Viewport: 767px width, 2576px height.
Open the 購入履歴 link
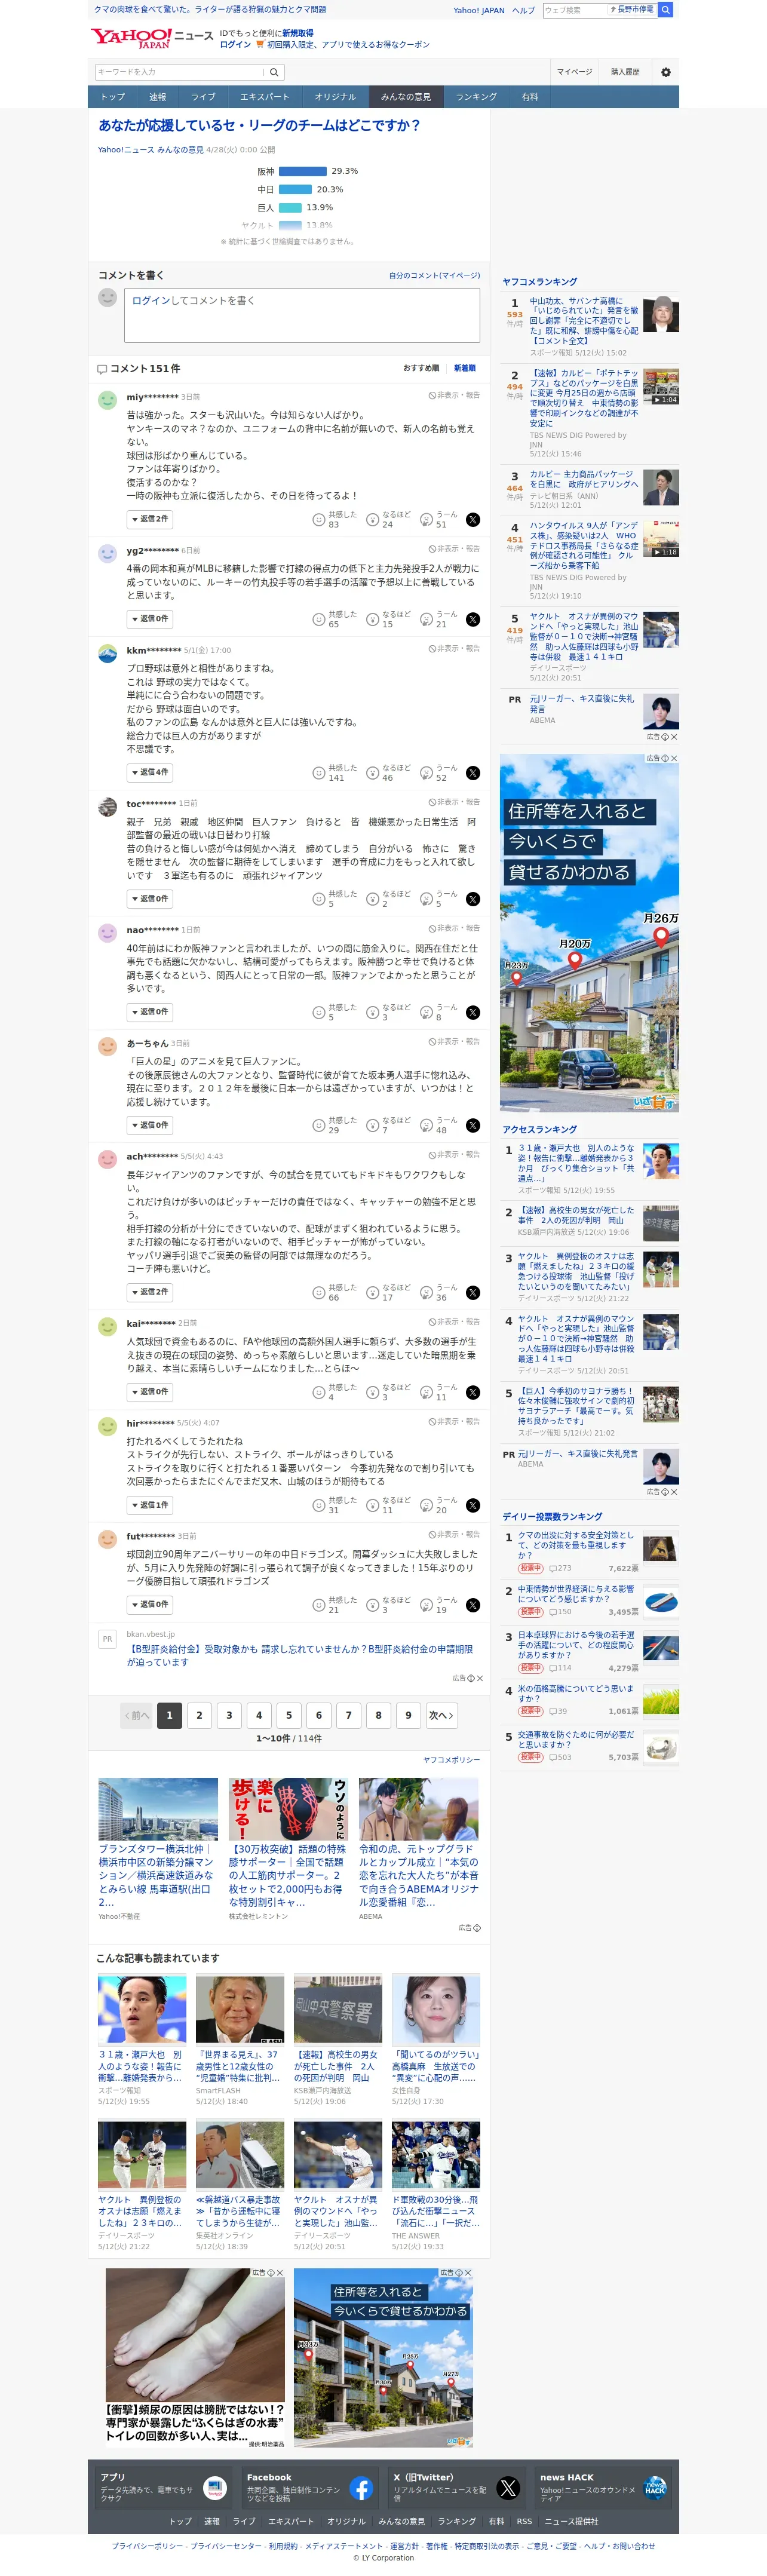(x=625, y=72)
